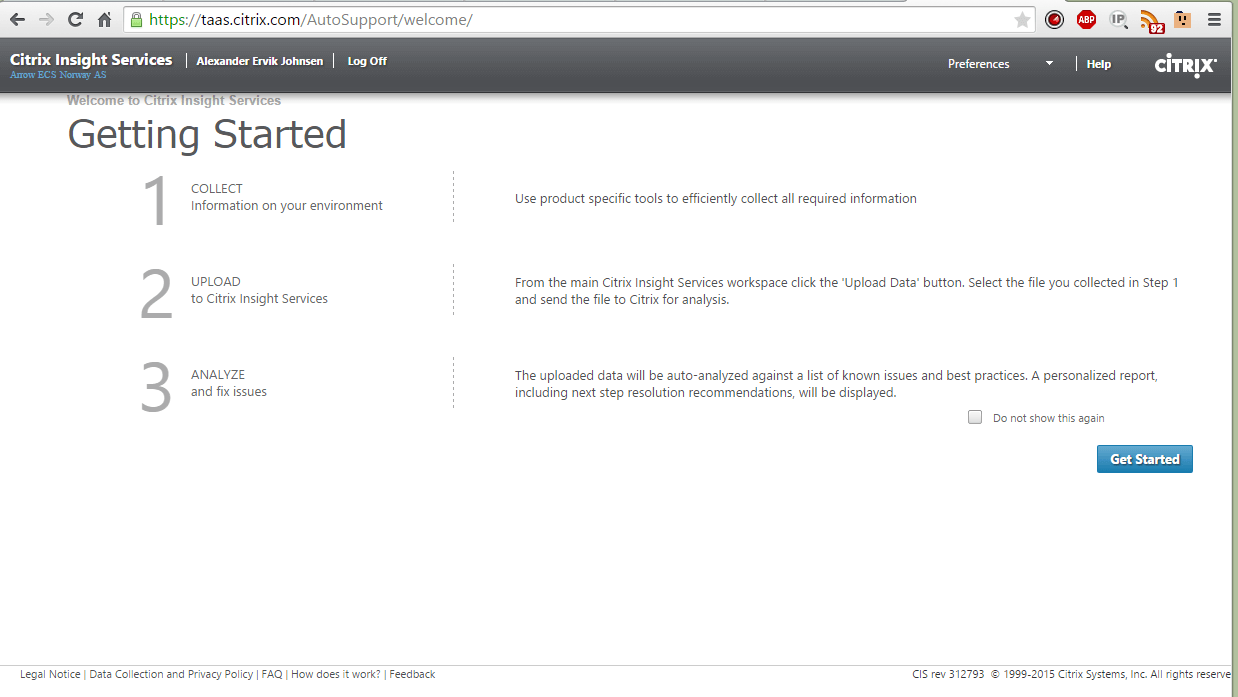This screenshot has width=1238, height=697.
Task: Click the large step number 2
Action: click(x=157, y=294)
